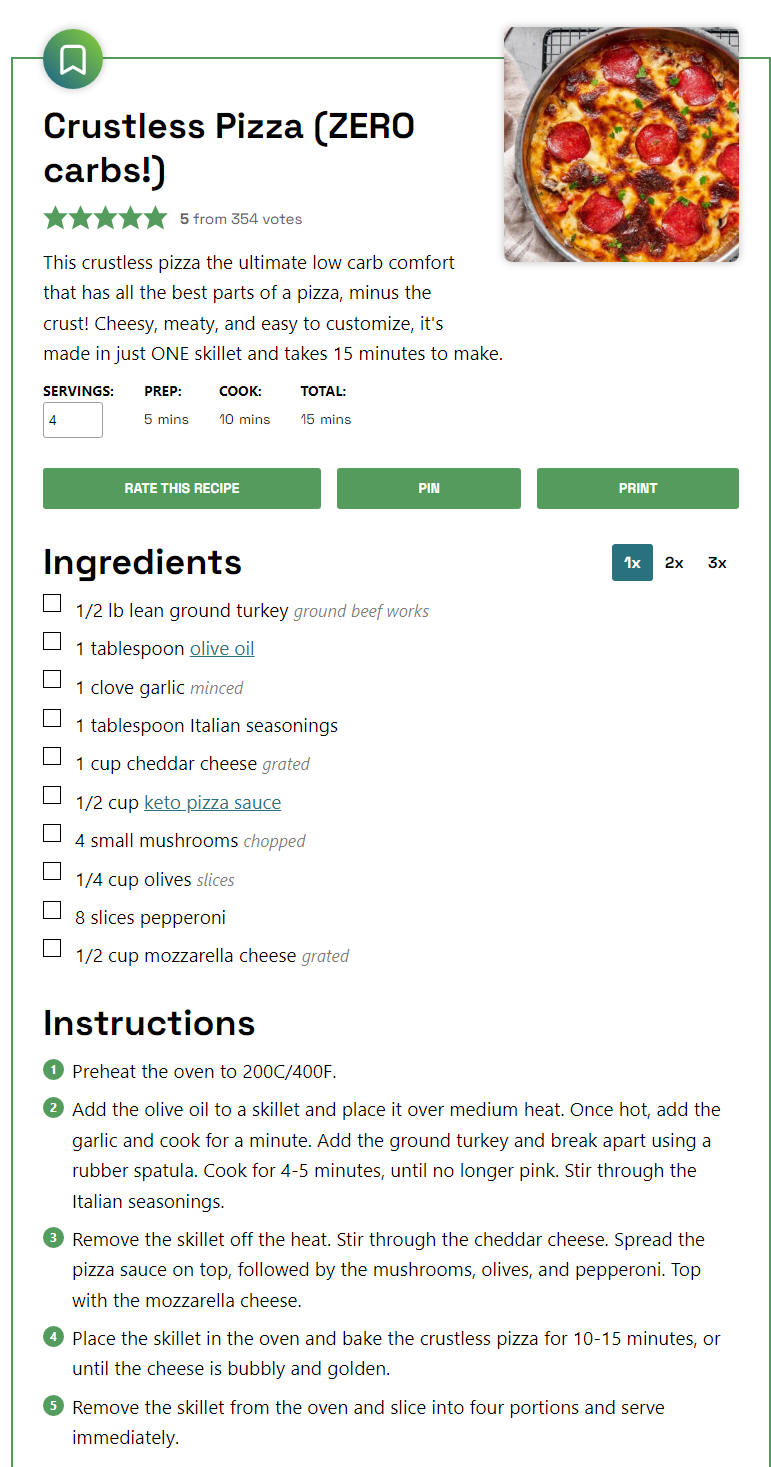771x1467 pixels.
Task: Tick the olives slices checkbox
Action: click(x=52, y=871)
